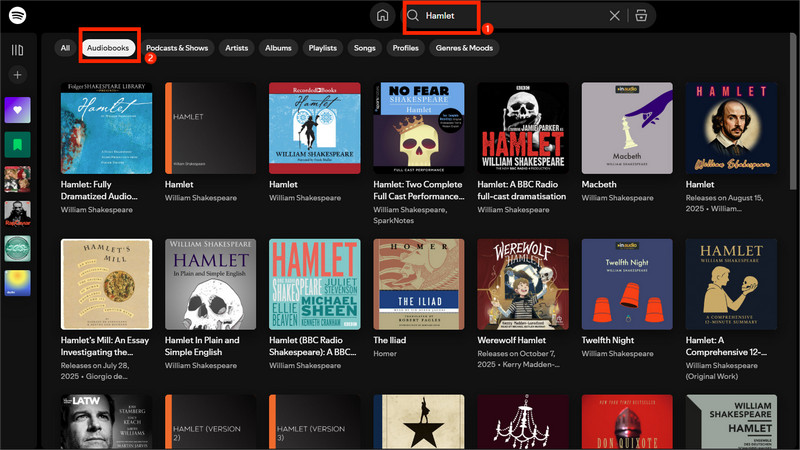Switch to Podcasts & Shows filter

click(177, 48)
